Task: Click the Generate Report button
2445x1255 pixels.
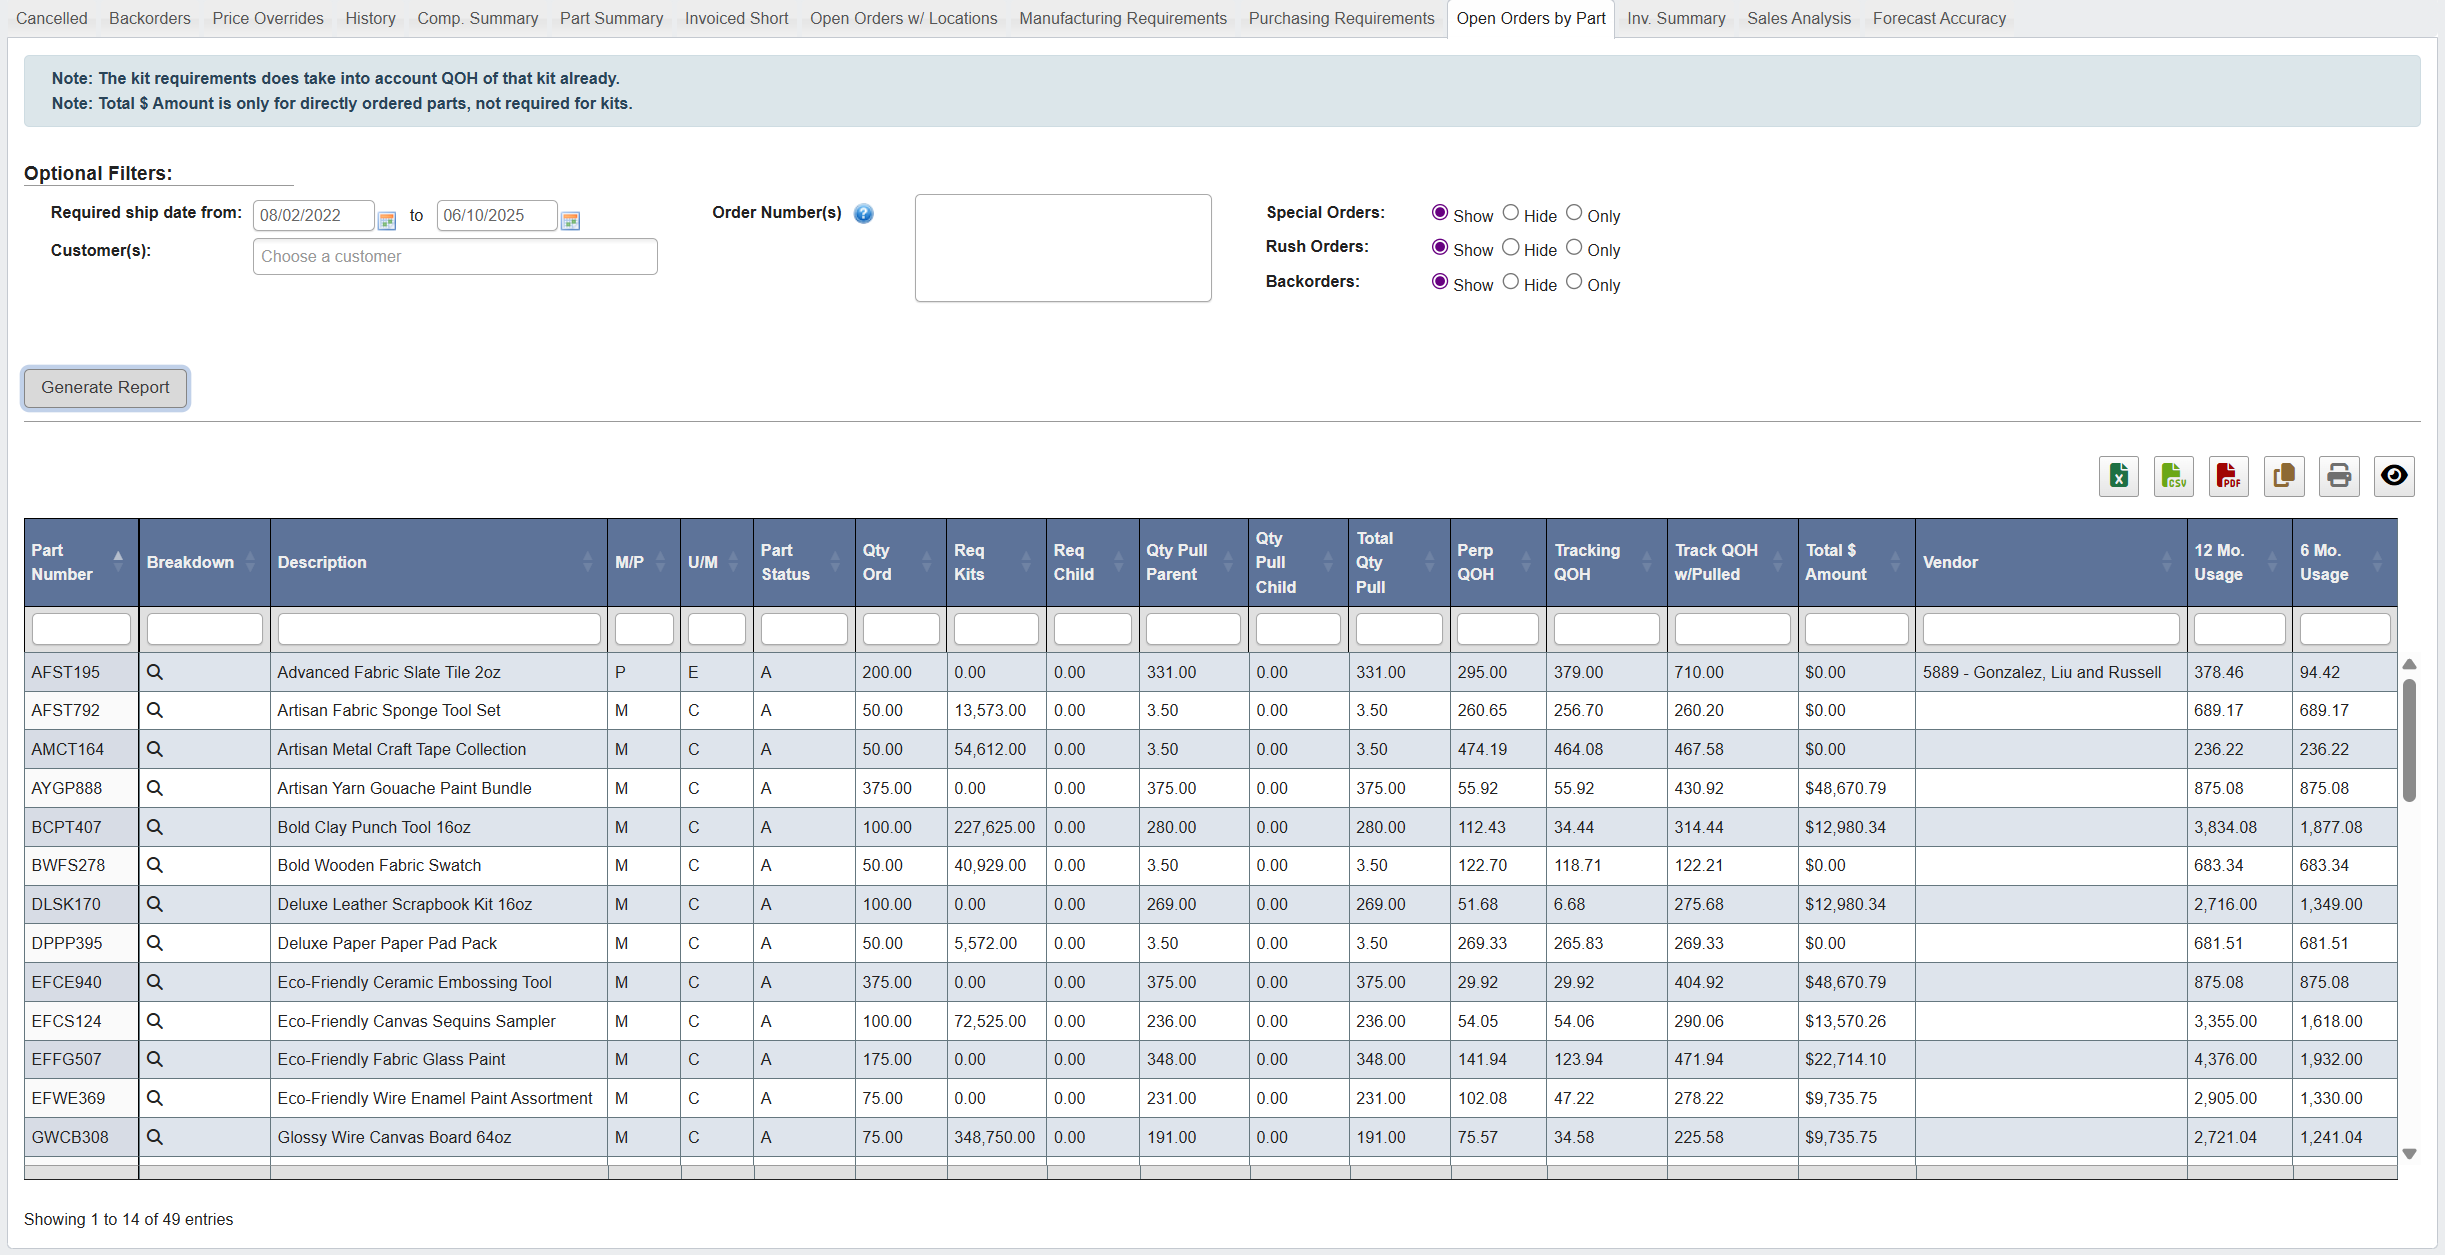Action: [x=104, y=388]
